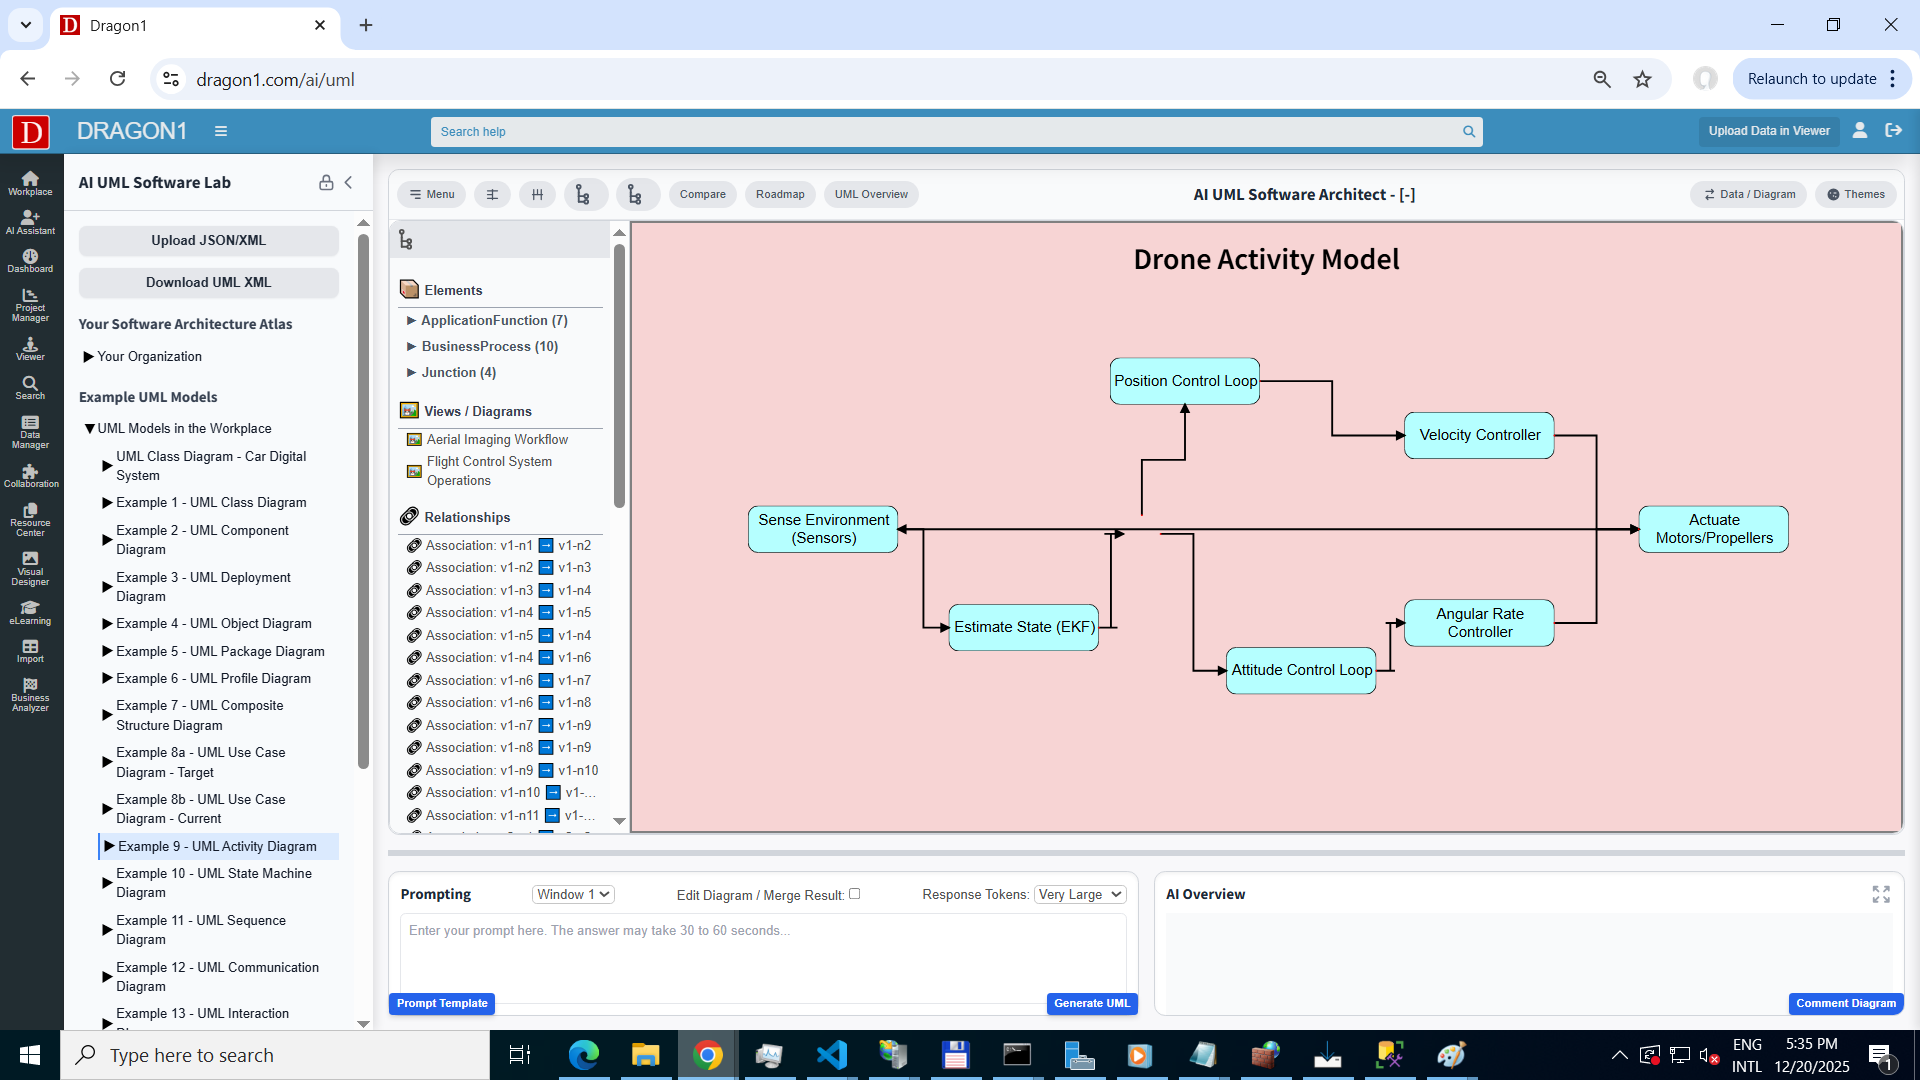
Task: Select the Collaboration puzzle icon
Action: tap(30, 477)
